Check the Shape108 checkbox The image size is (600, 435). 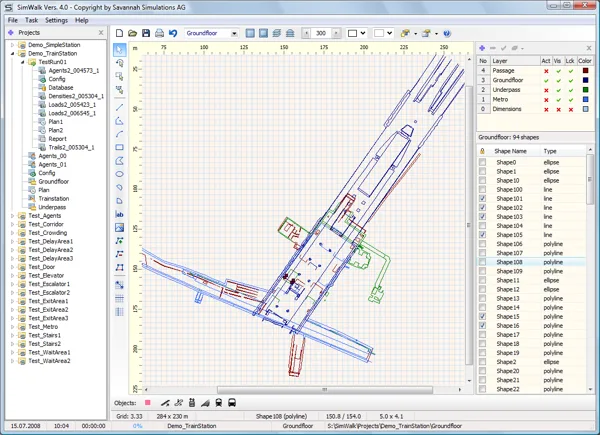482,262
